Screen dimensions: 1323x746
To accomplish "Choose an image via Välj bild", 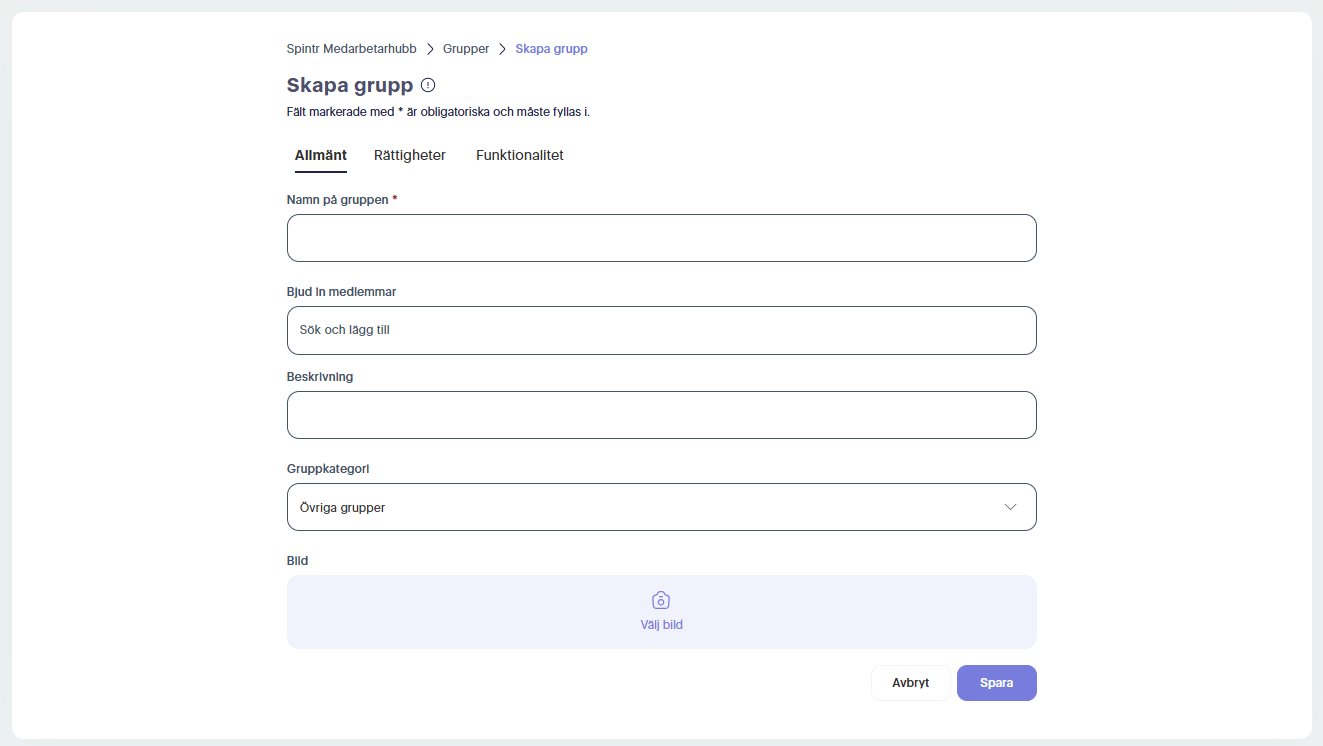I will (x=662, y=624).
